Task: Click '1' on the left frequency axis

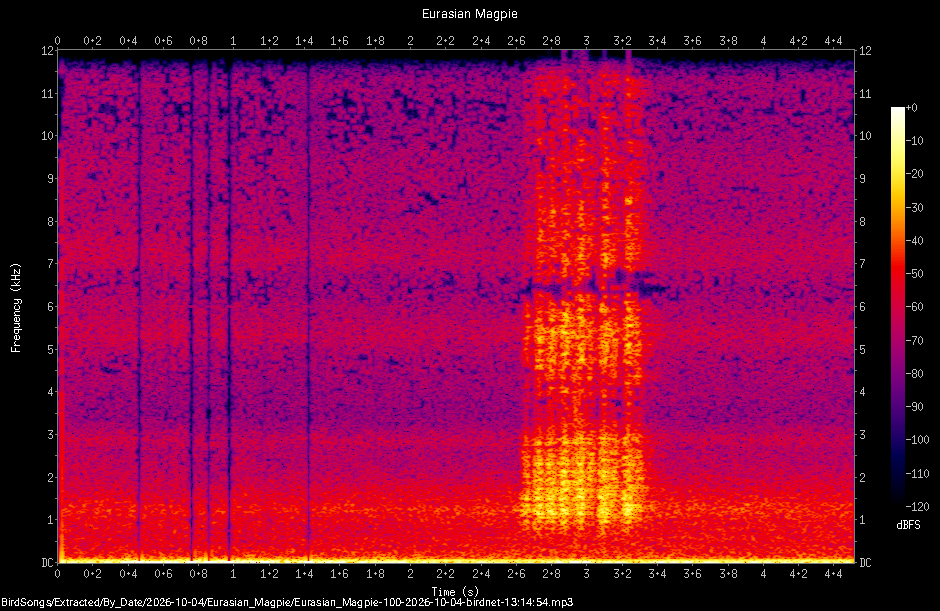Action: pos(51,520)
